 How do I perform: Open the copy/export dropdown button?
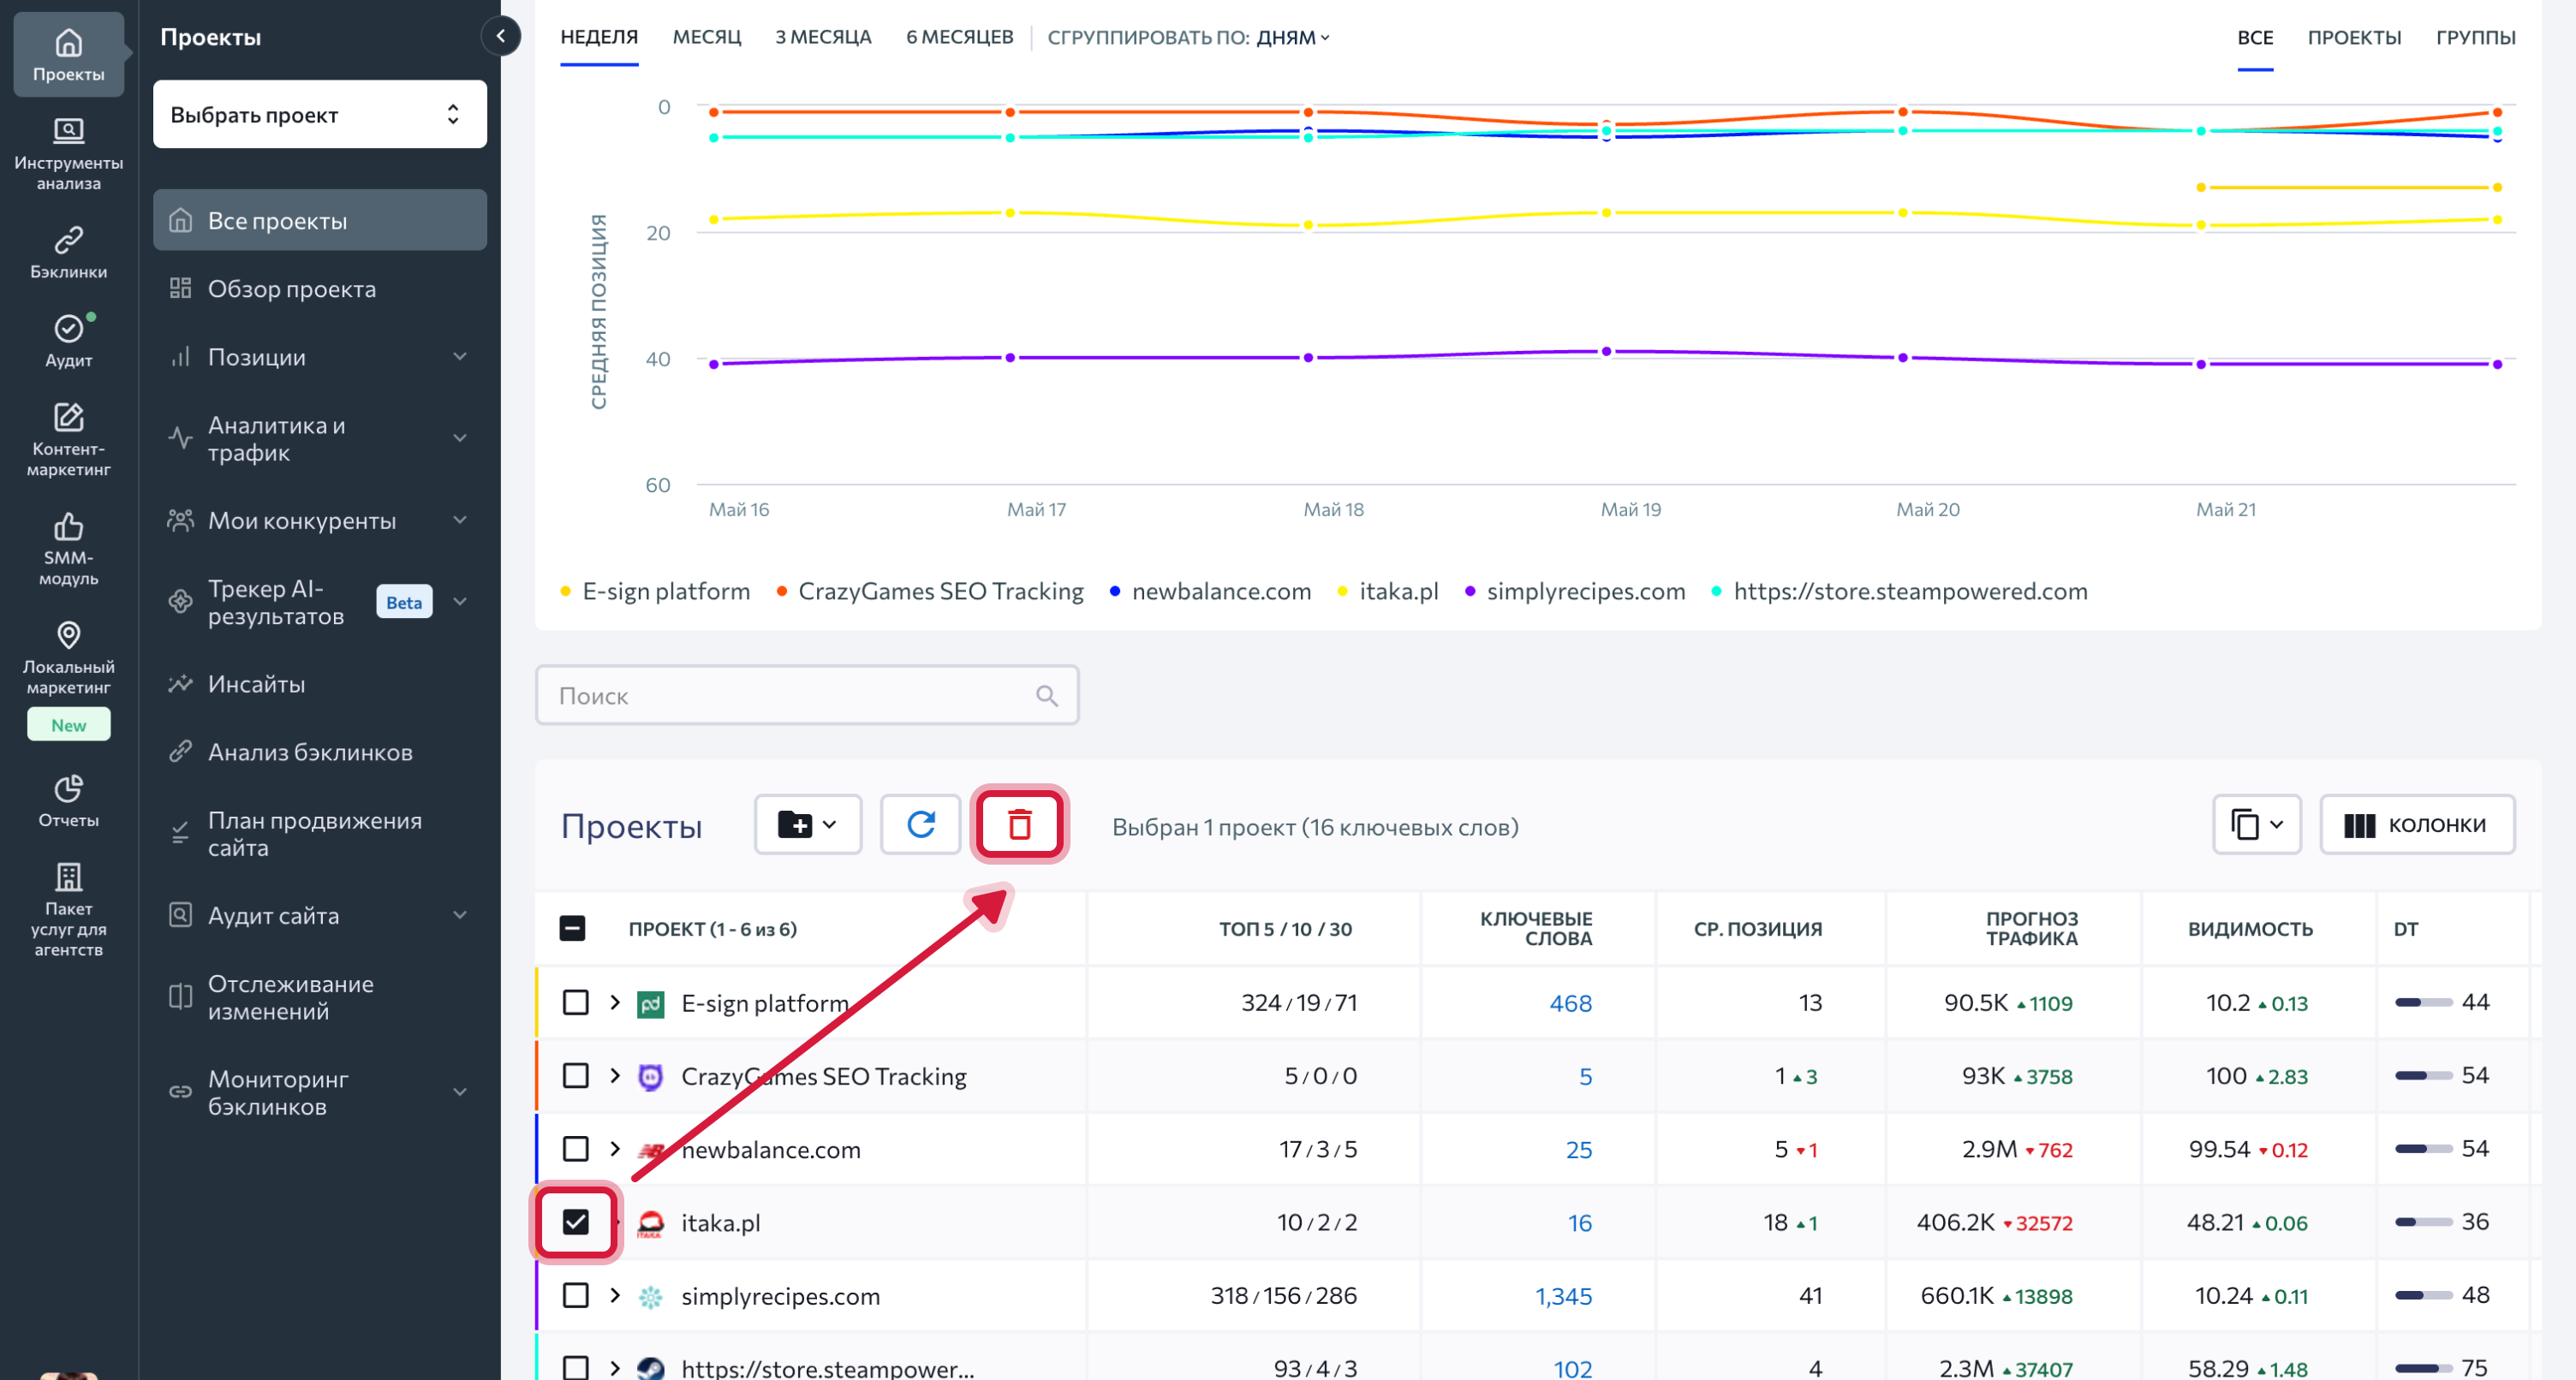[2256, 824]
